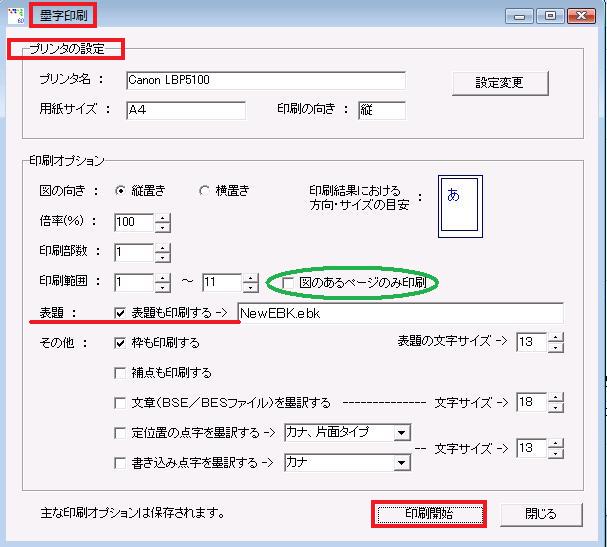Enable 図のあるページのみ印刷 checkbox
The image size is (607, 547).
coord(289,283)
